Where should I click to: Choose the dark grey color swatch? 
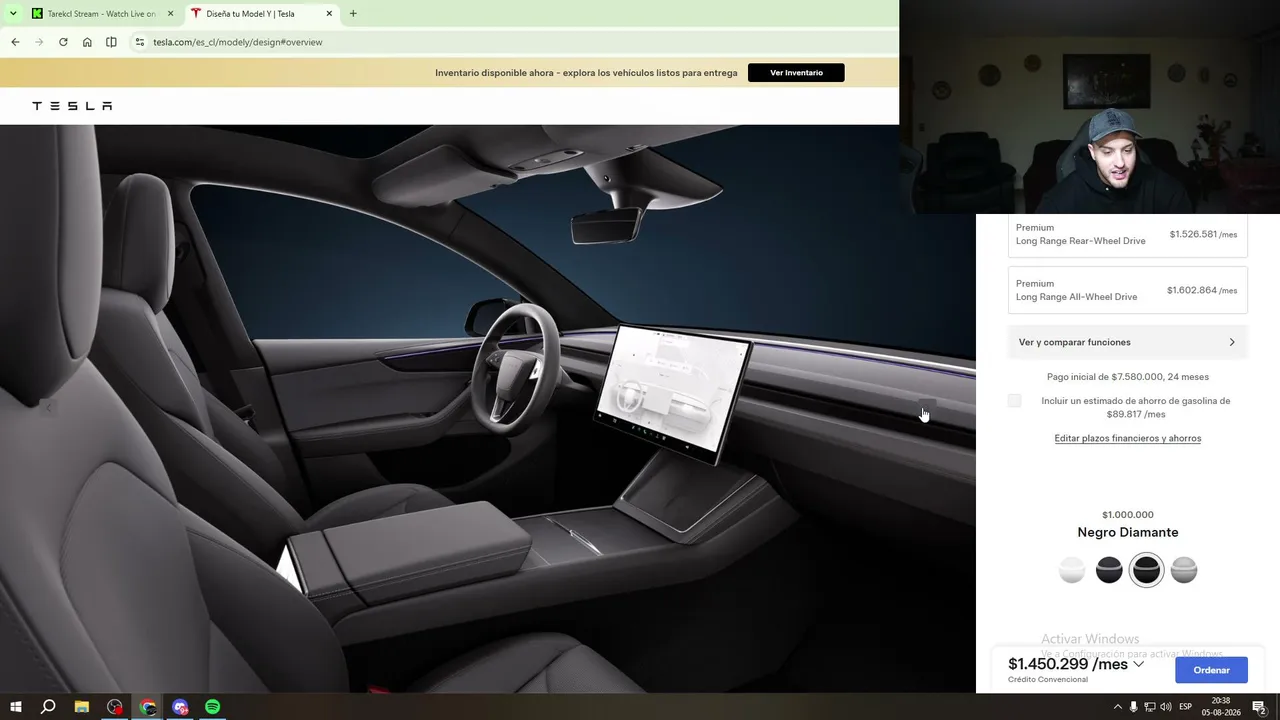[x=1109, y=570]
